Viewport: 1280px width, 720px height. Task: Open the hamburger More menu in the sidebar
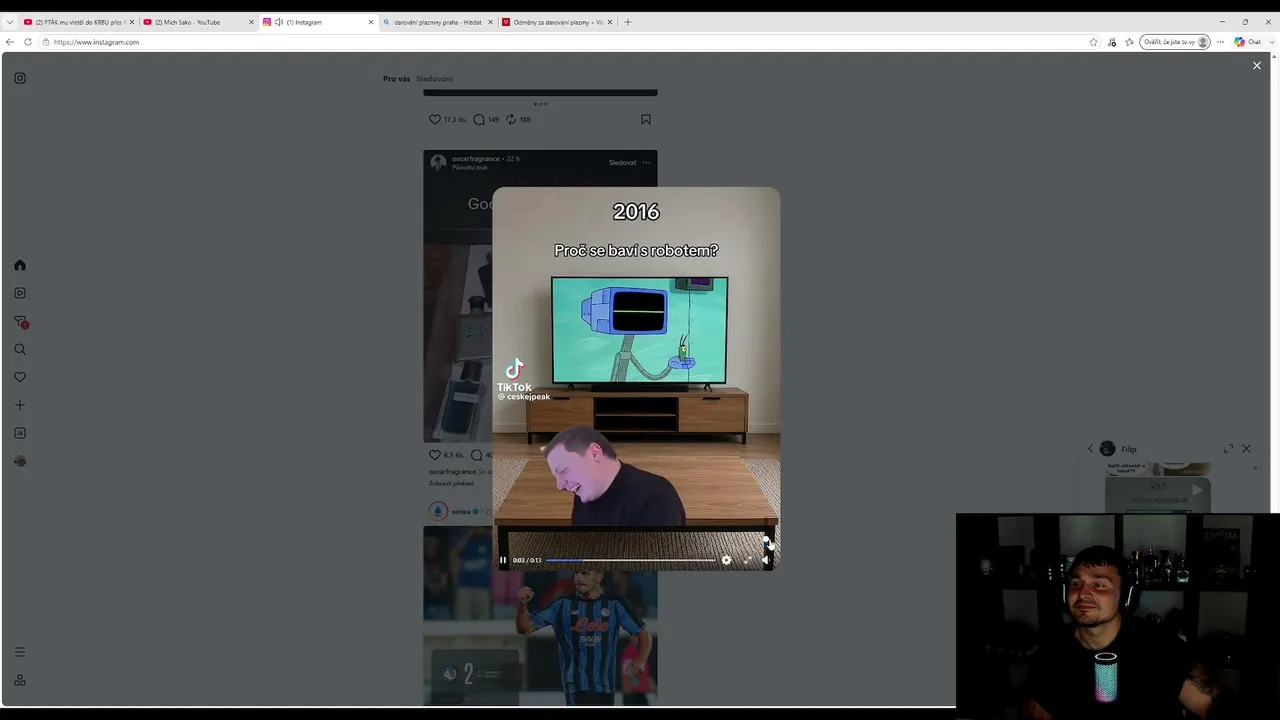pos(20,652)
